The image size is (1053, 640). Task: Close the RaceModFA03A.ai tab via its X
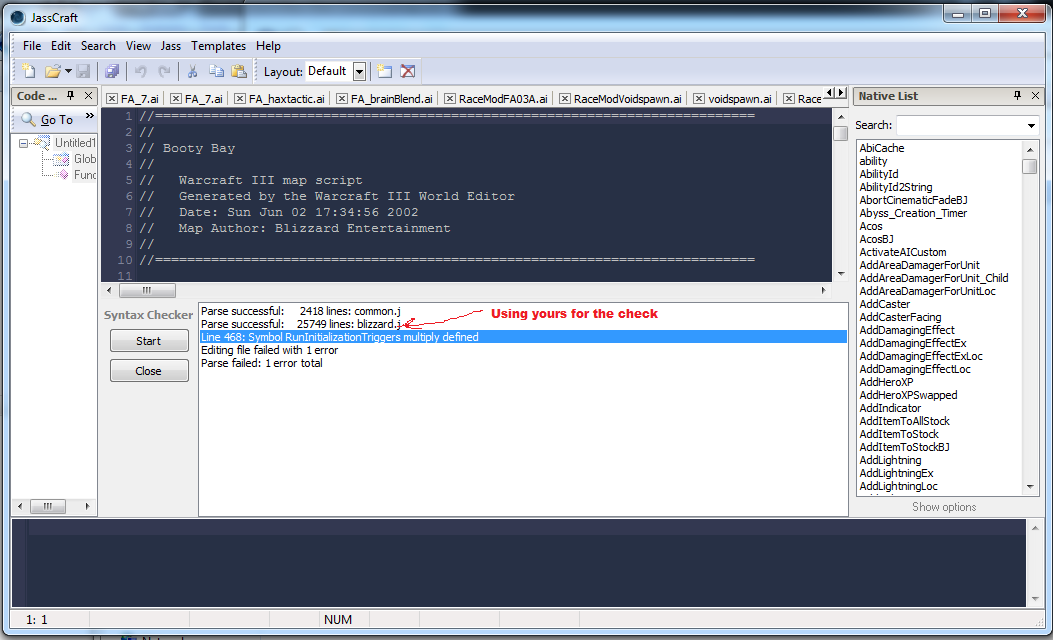point(450,99)
